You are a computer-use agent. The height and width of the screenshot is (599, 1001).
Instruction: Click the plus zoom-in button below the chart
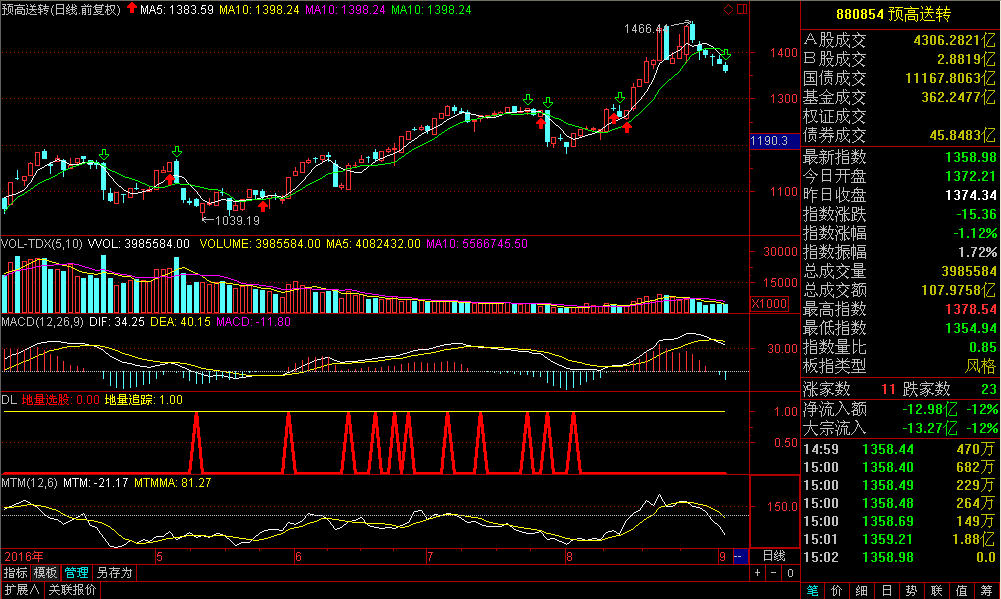758,573
